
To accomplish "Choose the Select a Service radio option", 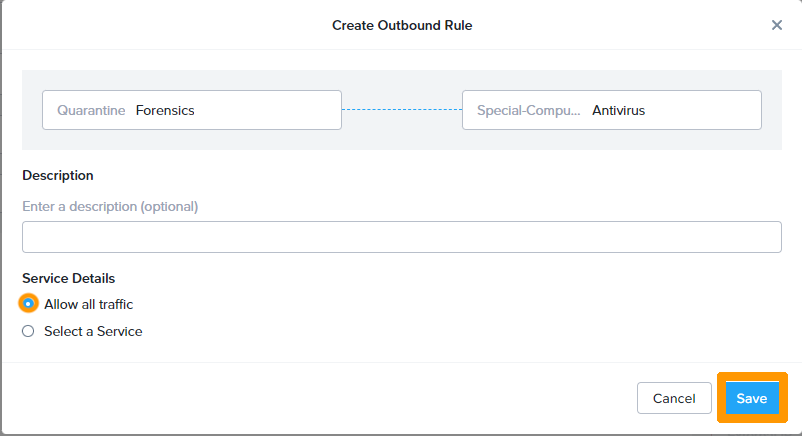I will tap(28, 331).
